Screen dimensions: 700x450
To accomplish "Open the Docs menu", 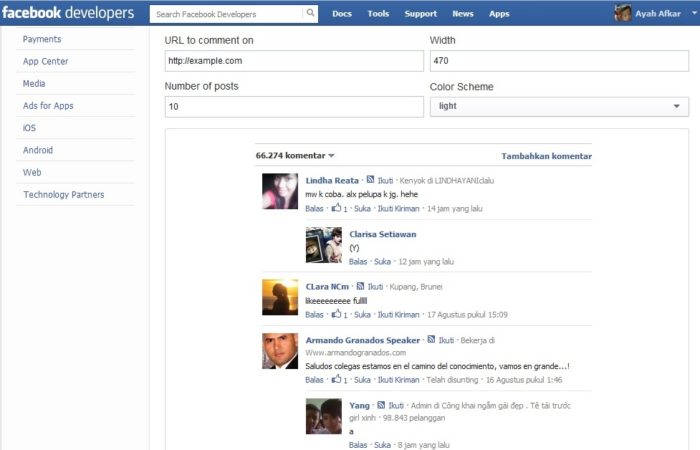I will pyautogui.click(x=342, y=13).
